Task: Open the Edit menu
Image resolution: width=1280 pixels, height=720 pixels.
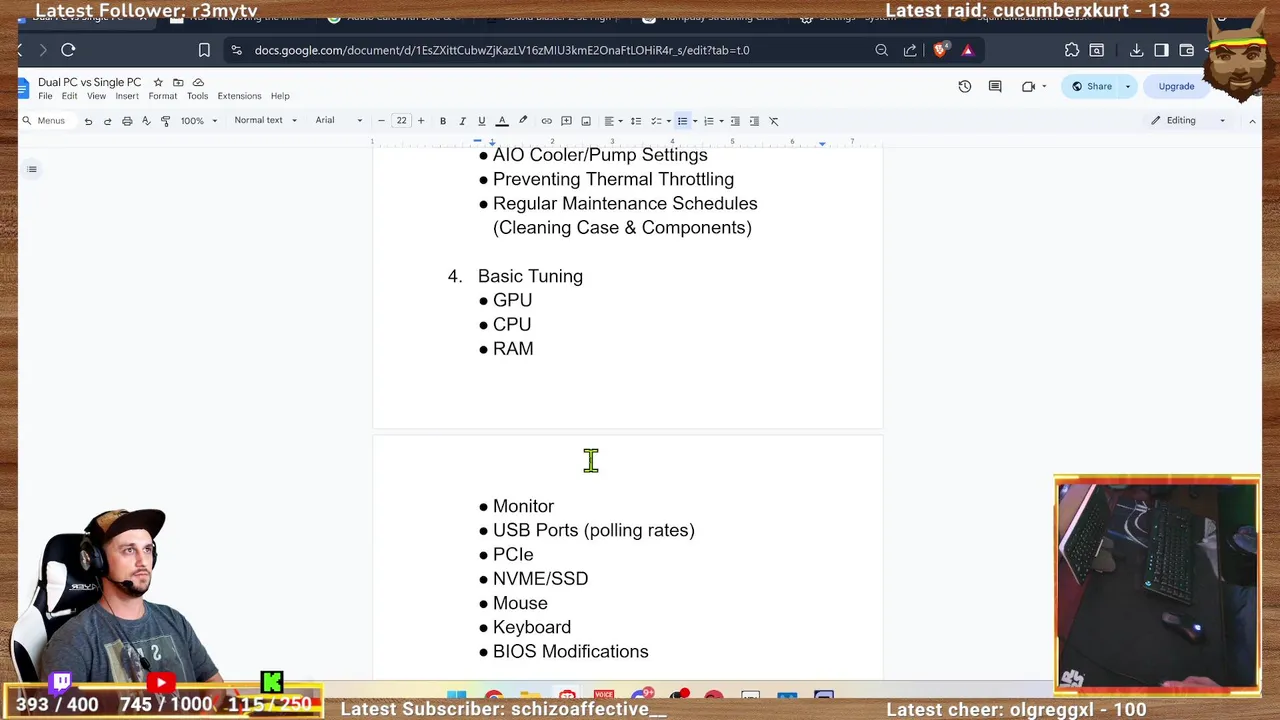Action: pos(69,96)
